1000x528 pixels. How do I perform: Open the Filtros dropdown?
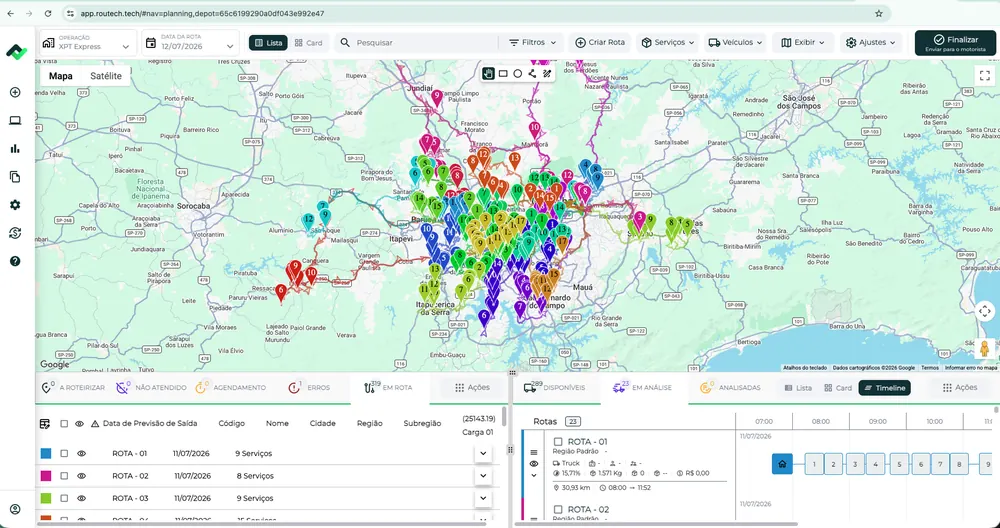pos(533,43)
